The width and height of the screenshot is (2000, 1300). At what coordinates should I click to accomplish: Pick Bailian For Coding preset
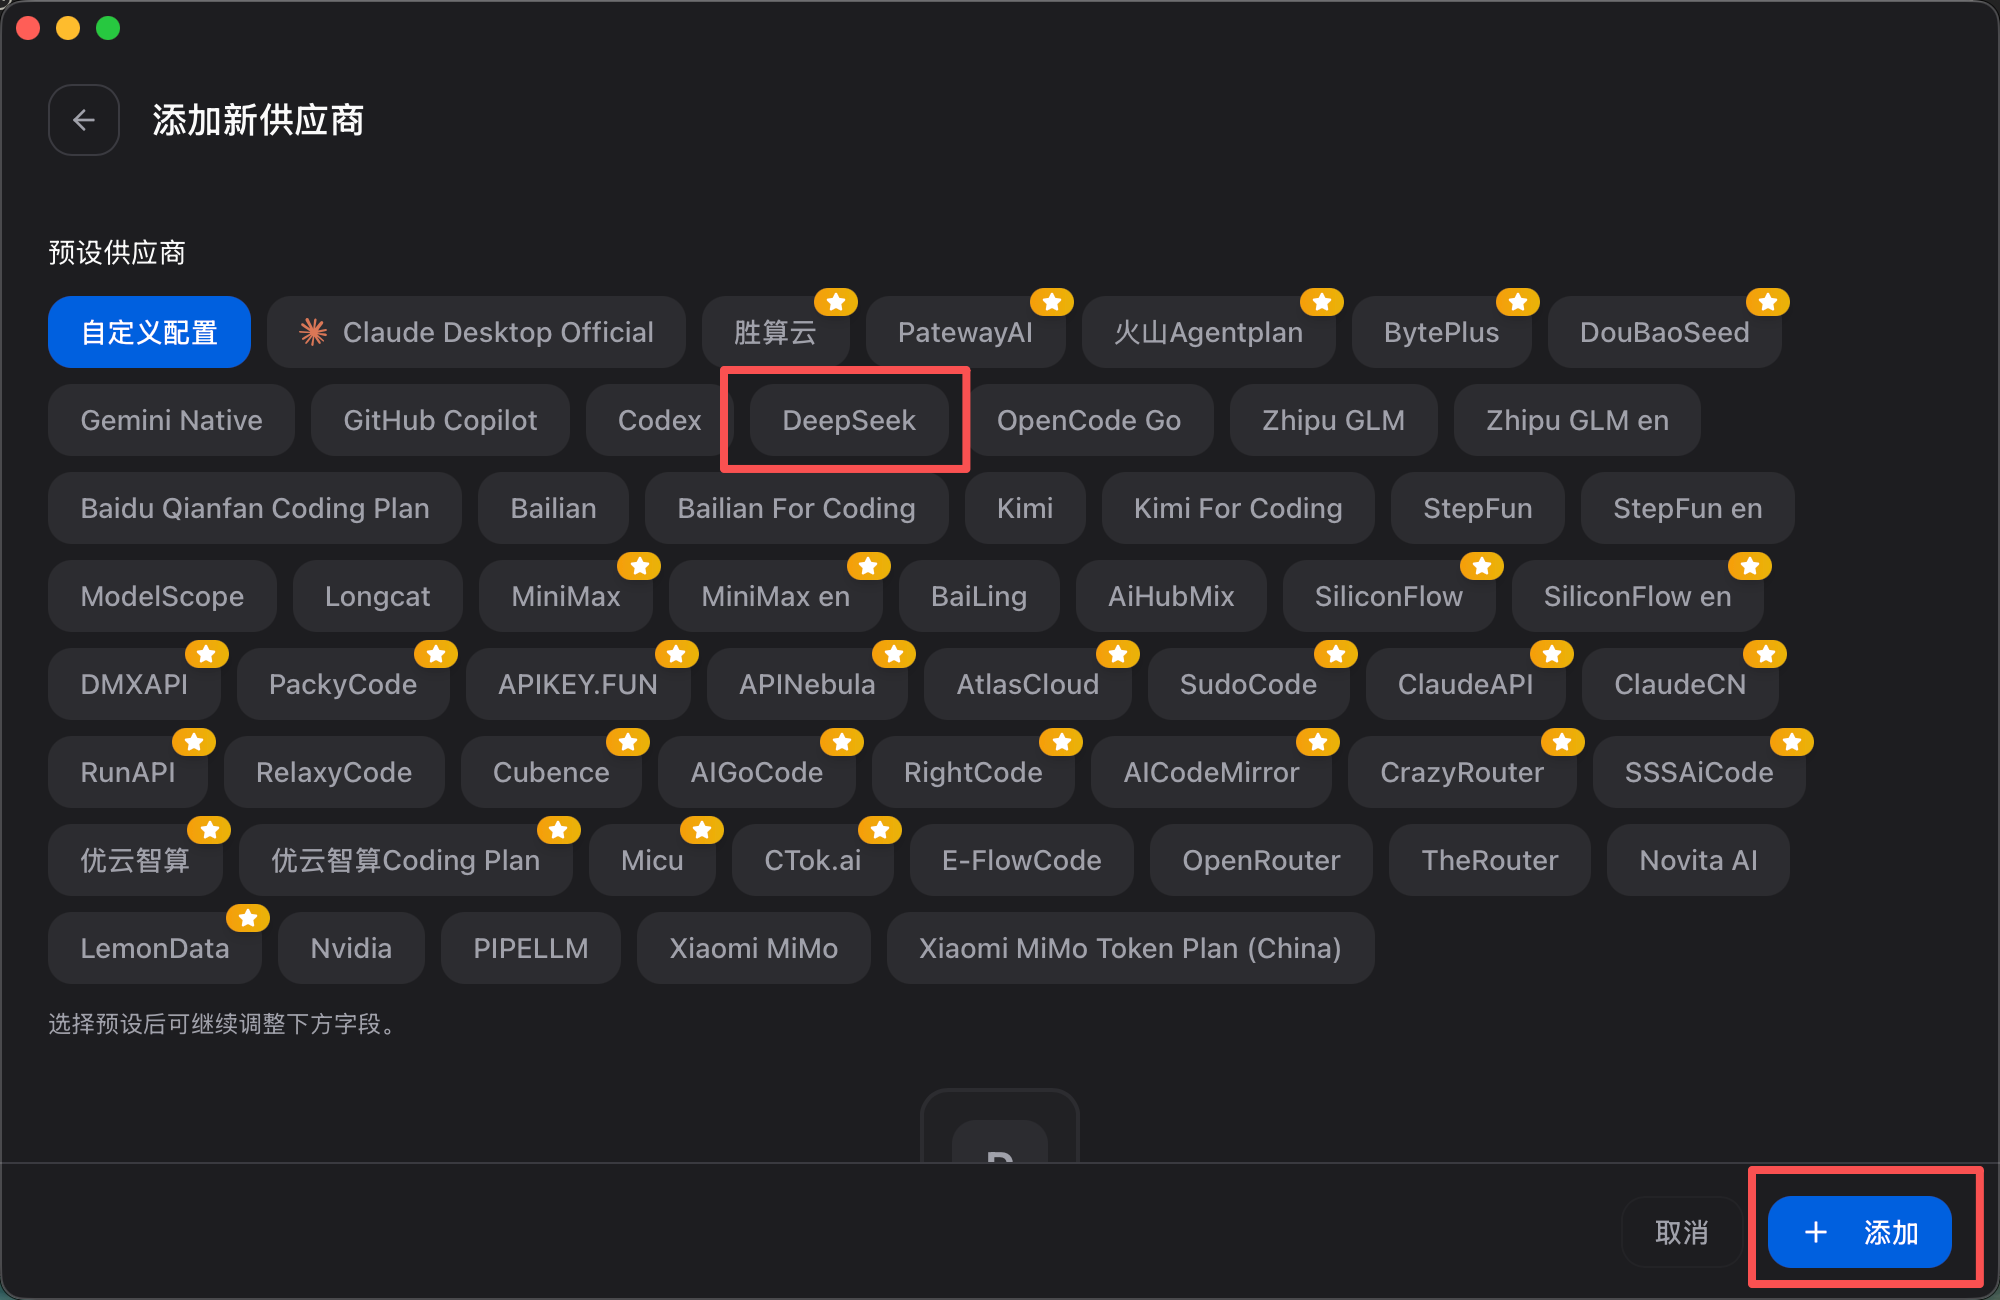tap(796, 508)
